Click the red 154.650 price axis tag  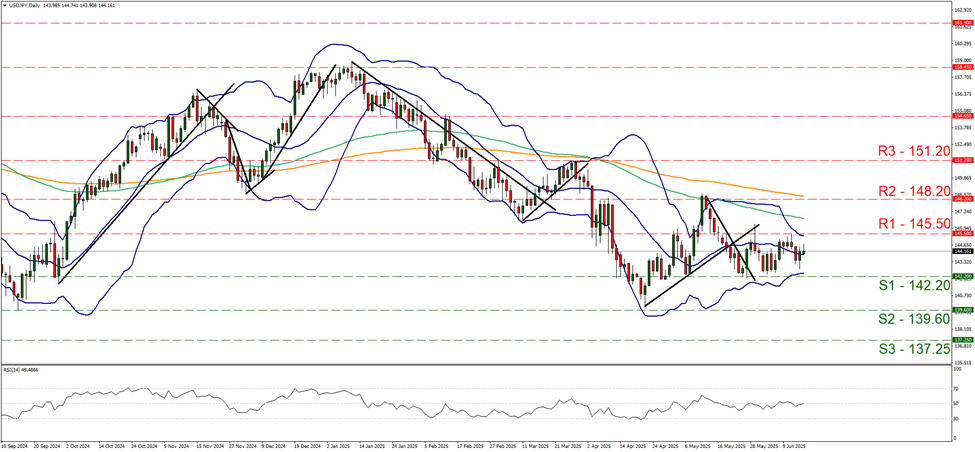coord(959,116)
